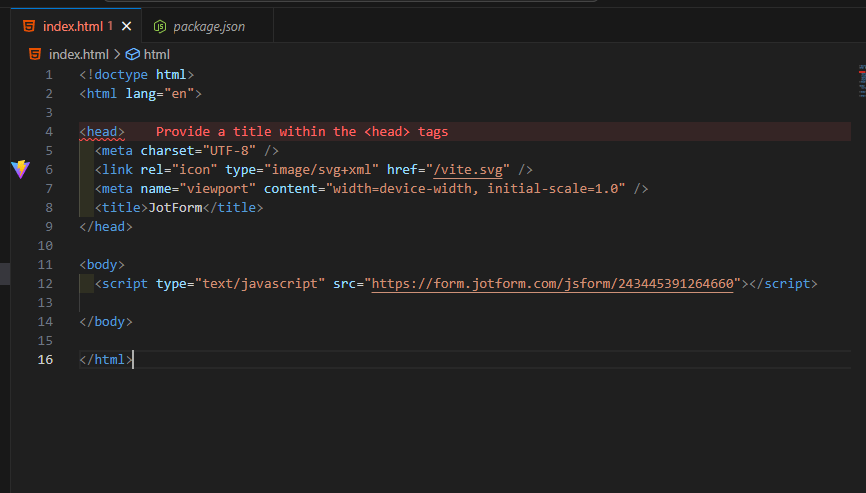Click the breadcrumb chevron separator
Screen dimensions: 866x493
tap(117, 54)
